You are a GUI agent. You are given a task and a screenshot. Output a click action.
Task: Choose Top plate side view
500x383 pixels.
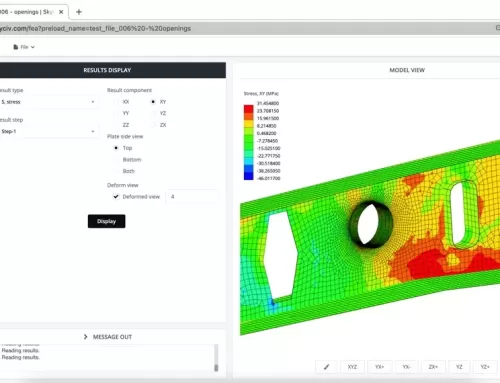[116, 148]
